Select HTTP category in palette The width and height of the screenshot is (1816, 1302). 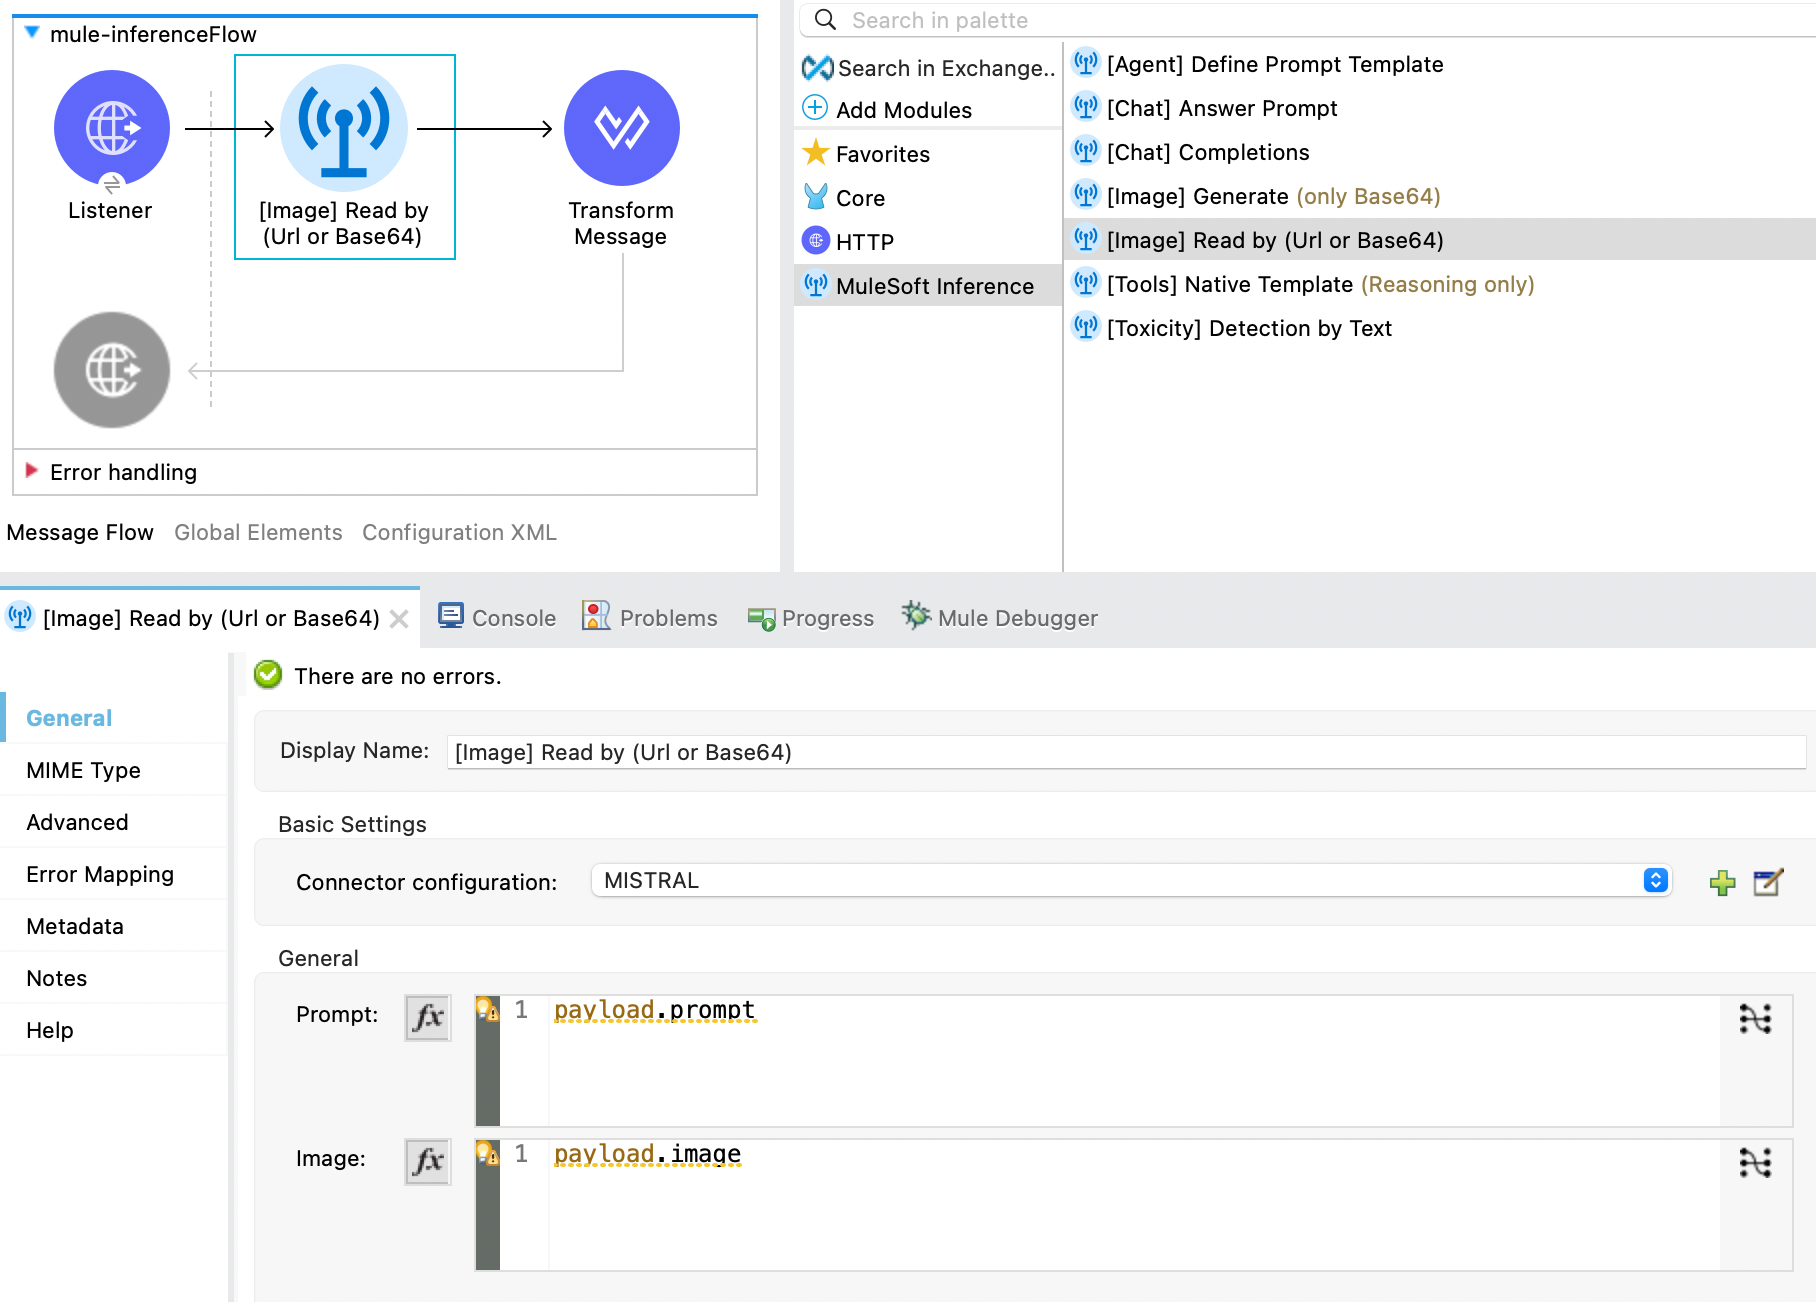point(928,242)
